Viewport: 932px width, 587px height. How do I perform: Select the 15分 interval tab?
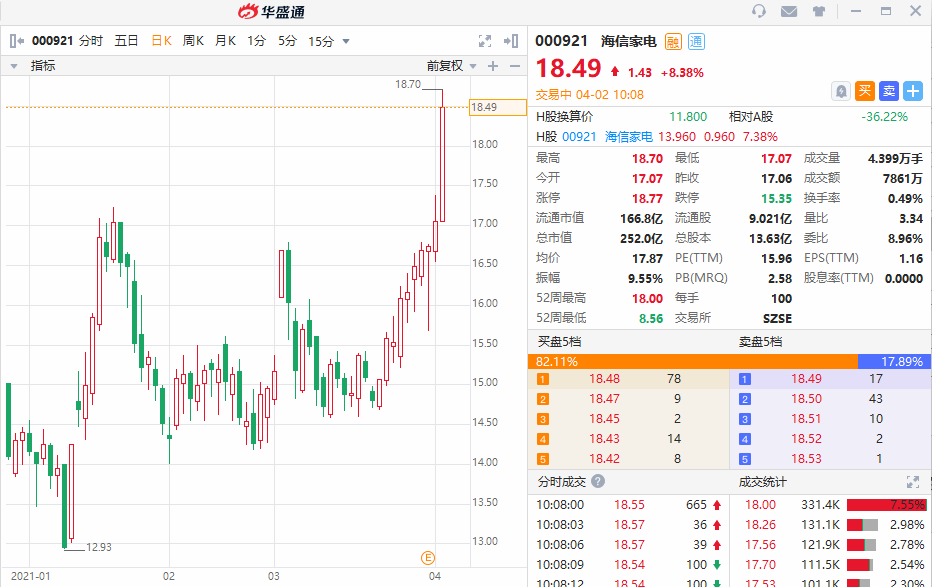(x=321, y=41)
